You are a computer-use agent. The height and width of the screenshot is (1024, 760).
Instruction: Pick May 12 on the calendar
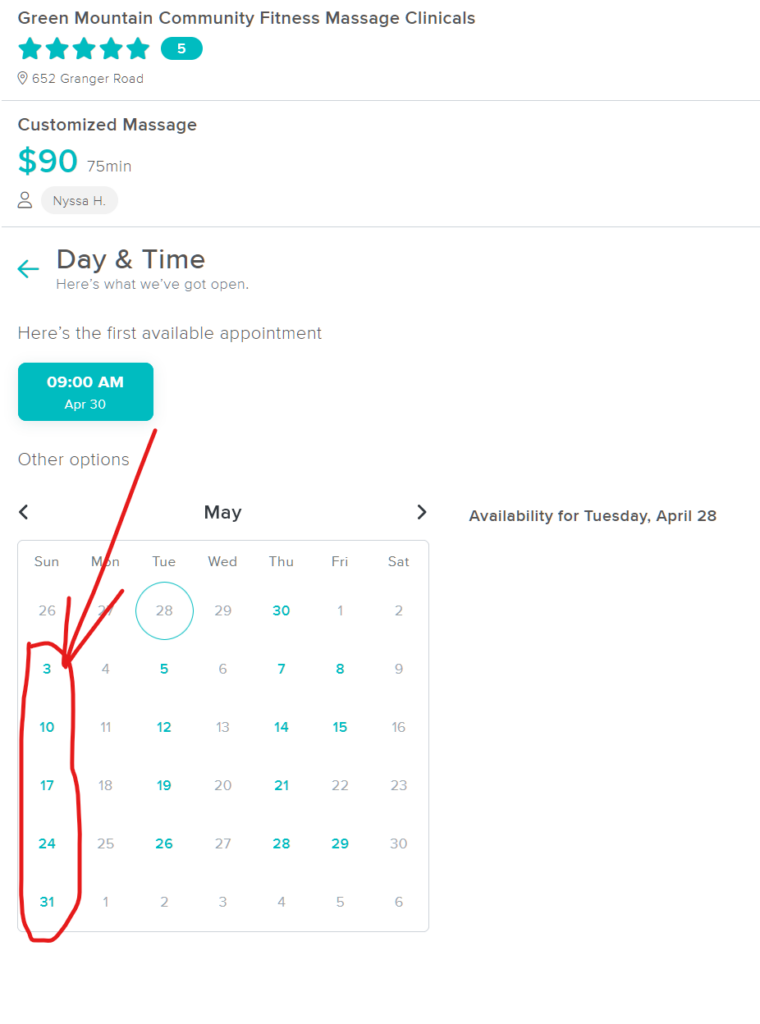tap(164, 727)
